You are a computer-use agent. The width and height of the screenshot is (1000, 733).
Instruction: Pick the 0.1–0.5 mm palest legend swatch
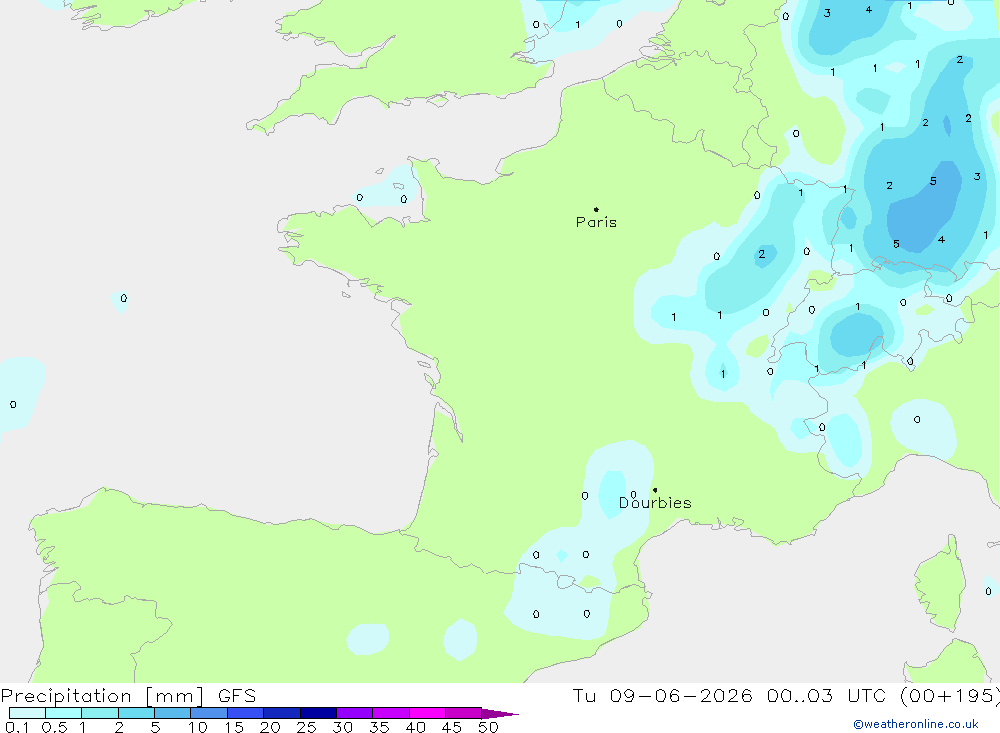click(27, 713)
